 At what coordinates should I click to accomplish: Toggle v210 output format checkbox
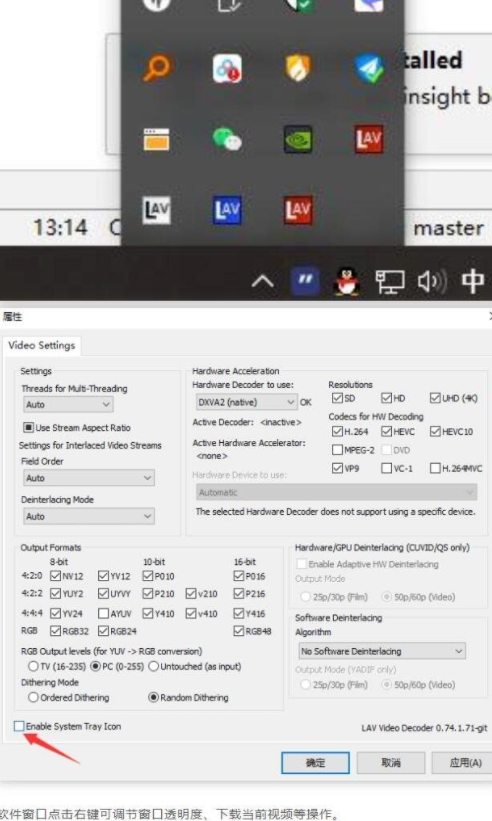(191, 593)
